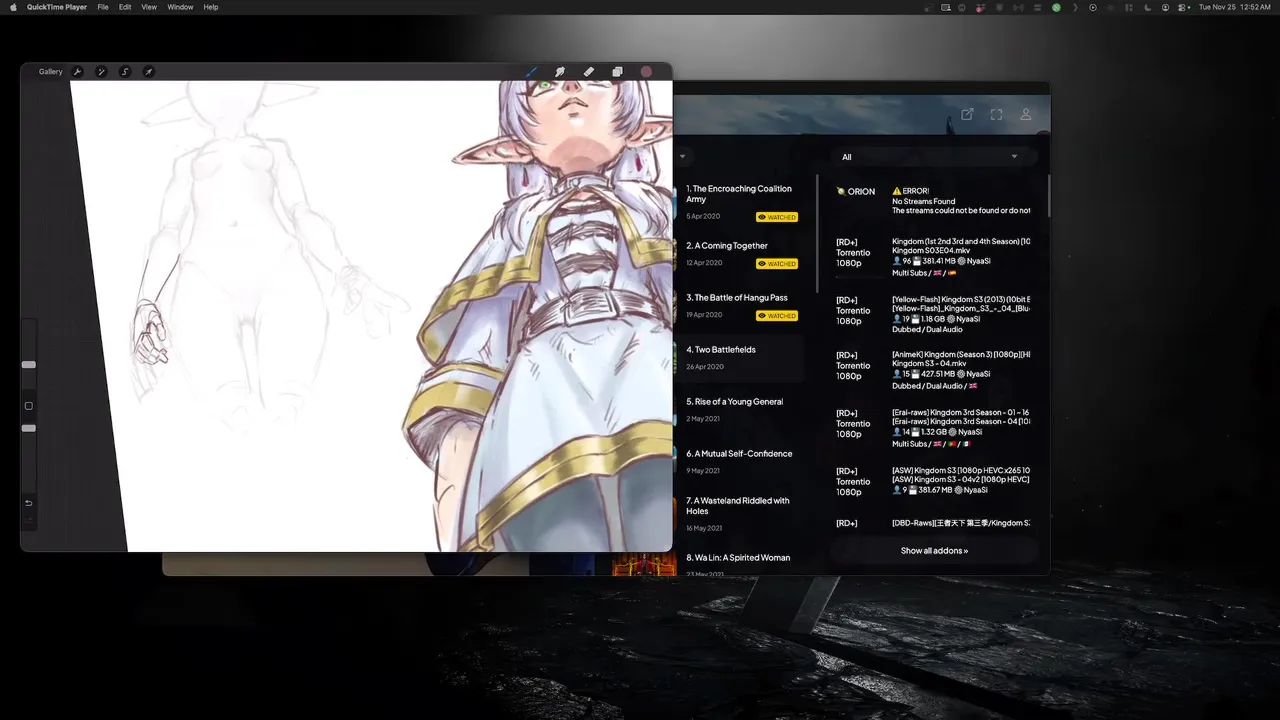This screenshot has height=720, width=1280.
Task: Open Procreate active color swatch
Action: pyautogui.click(x=646, y=72)
